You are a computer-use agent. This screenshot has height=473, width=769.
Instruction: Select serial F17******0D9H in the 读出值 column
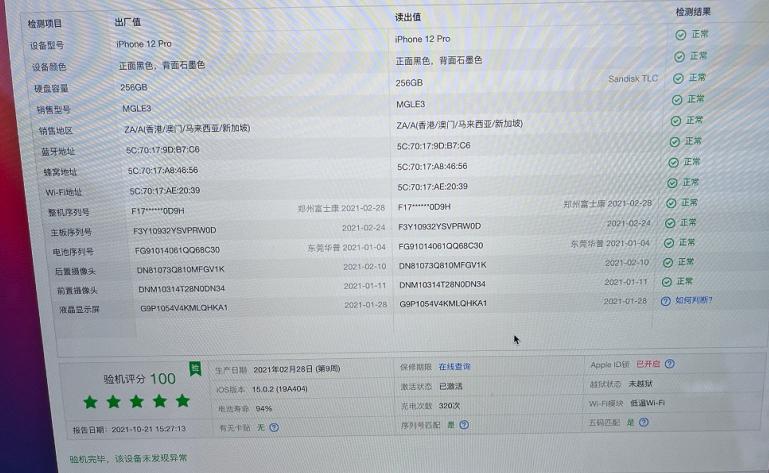(424, 207)
